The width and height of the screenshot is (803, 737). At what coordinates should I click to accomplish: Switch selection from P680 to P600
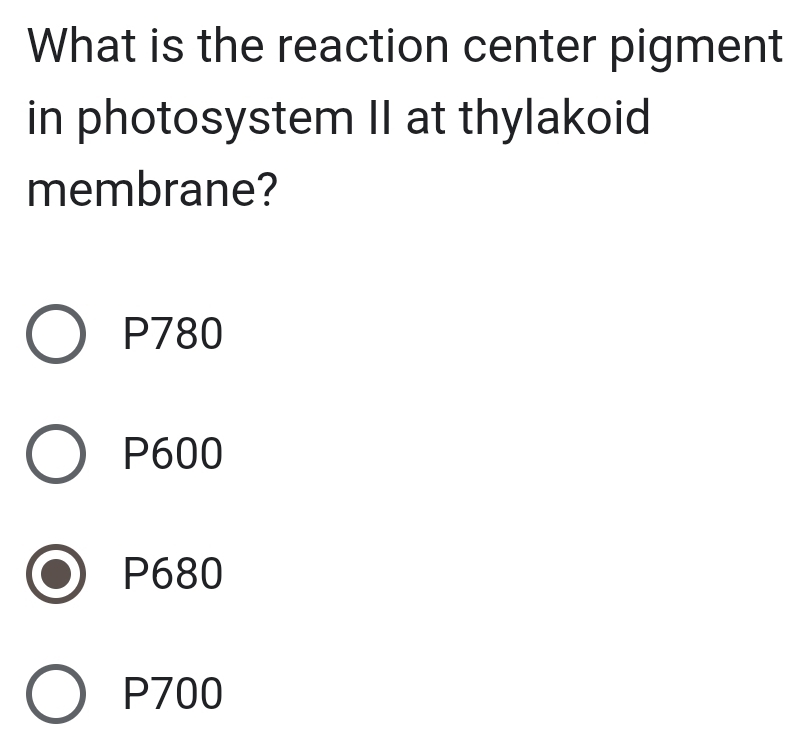coord(56,453)
